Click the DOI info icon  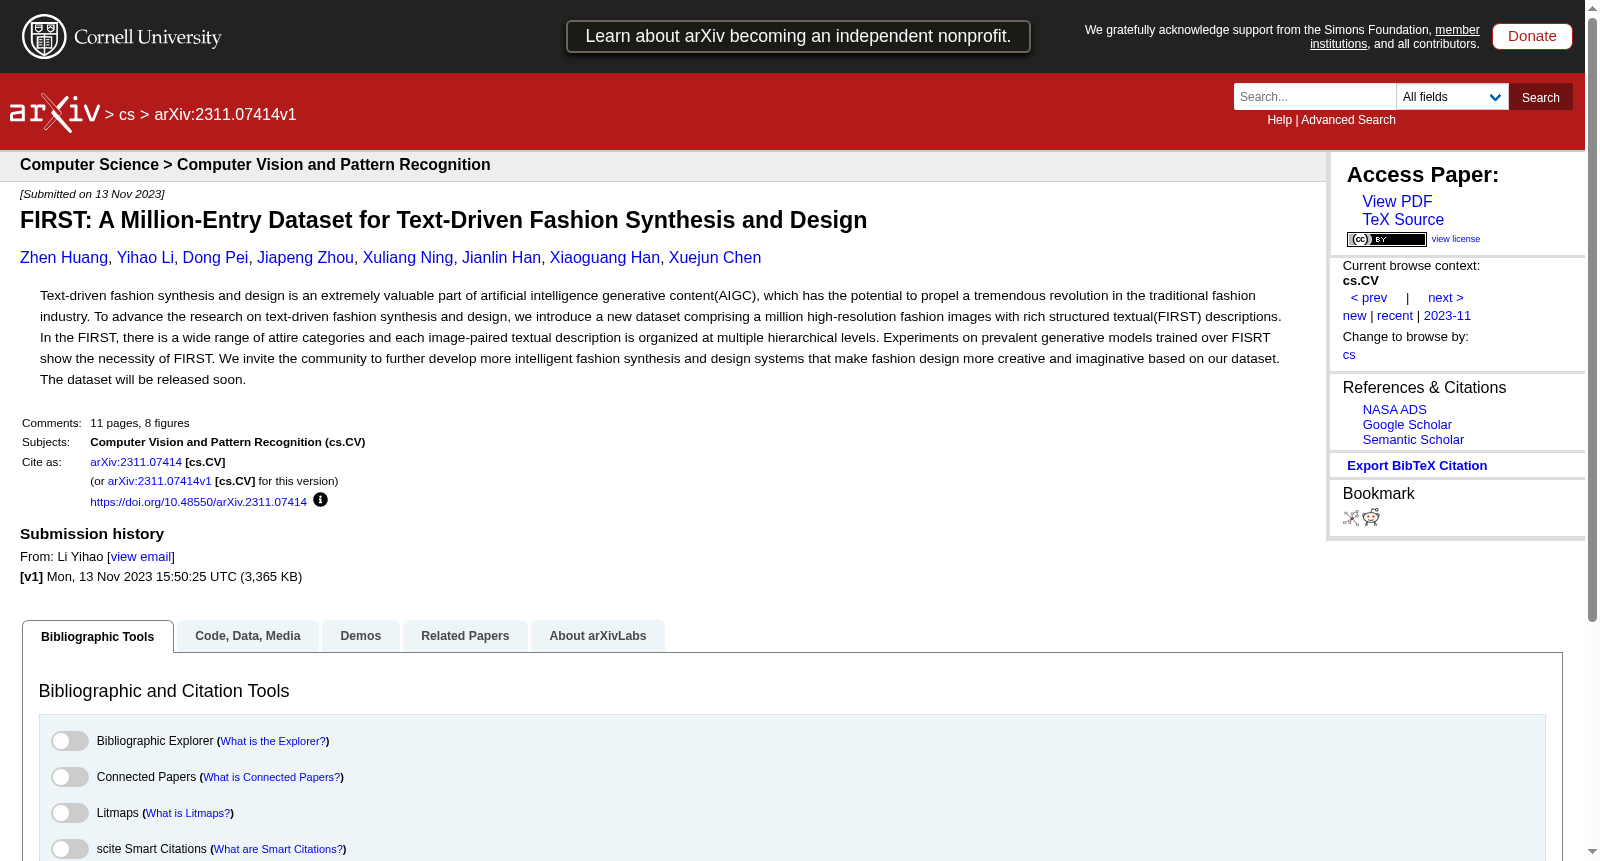click(320, 500)
